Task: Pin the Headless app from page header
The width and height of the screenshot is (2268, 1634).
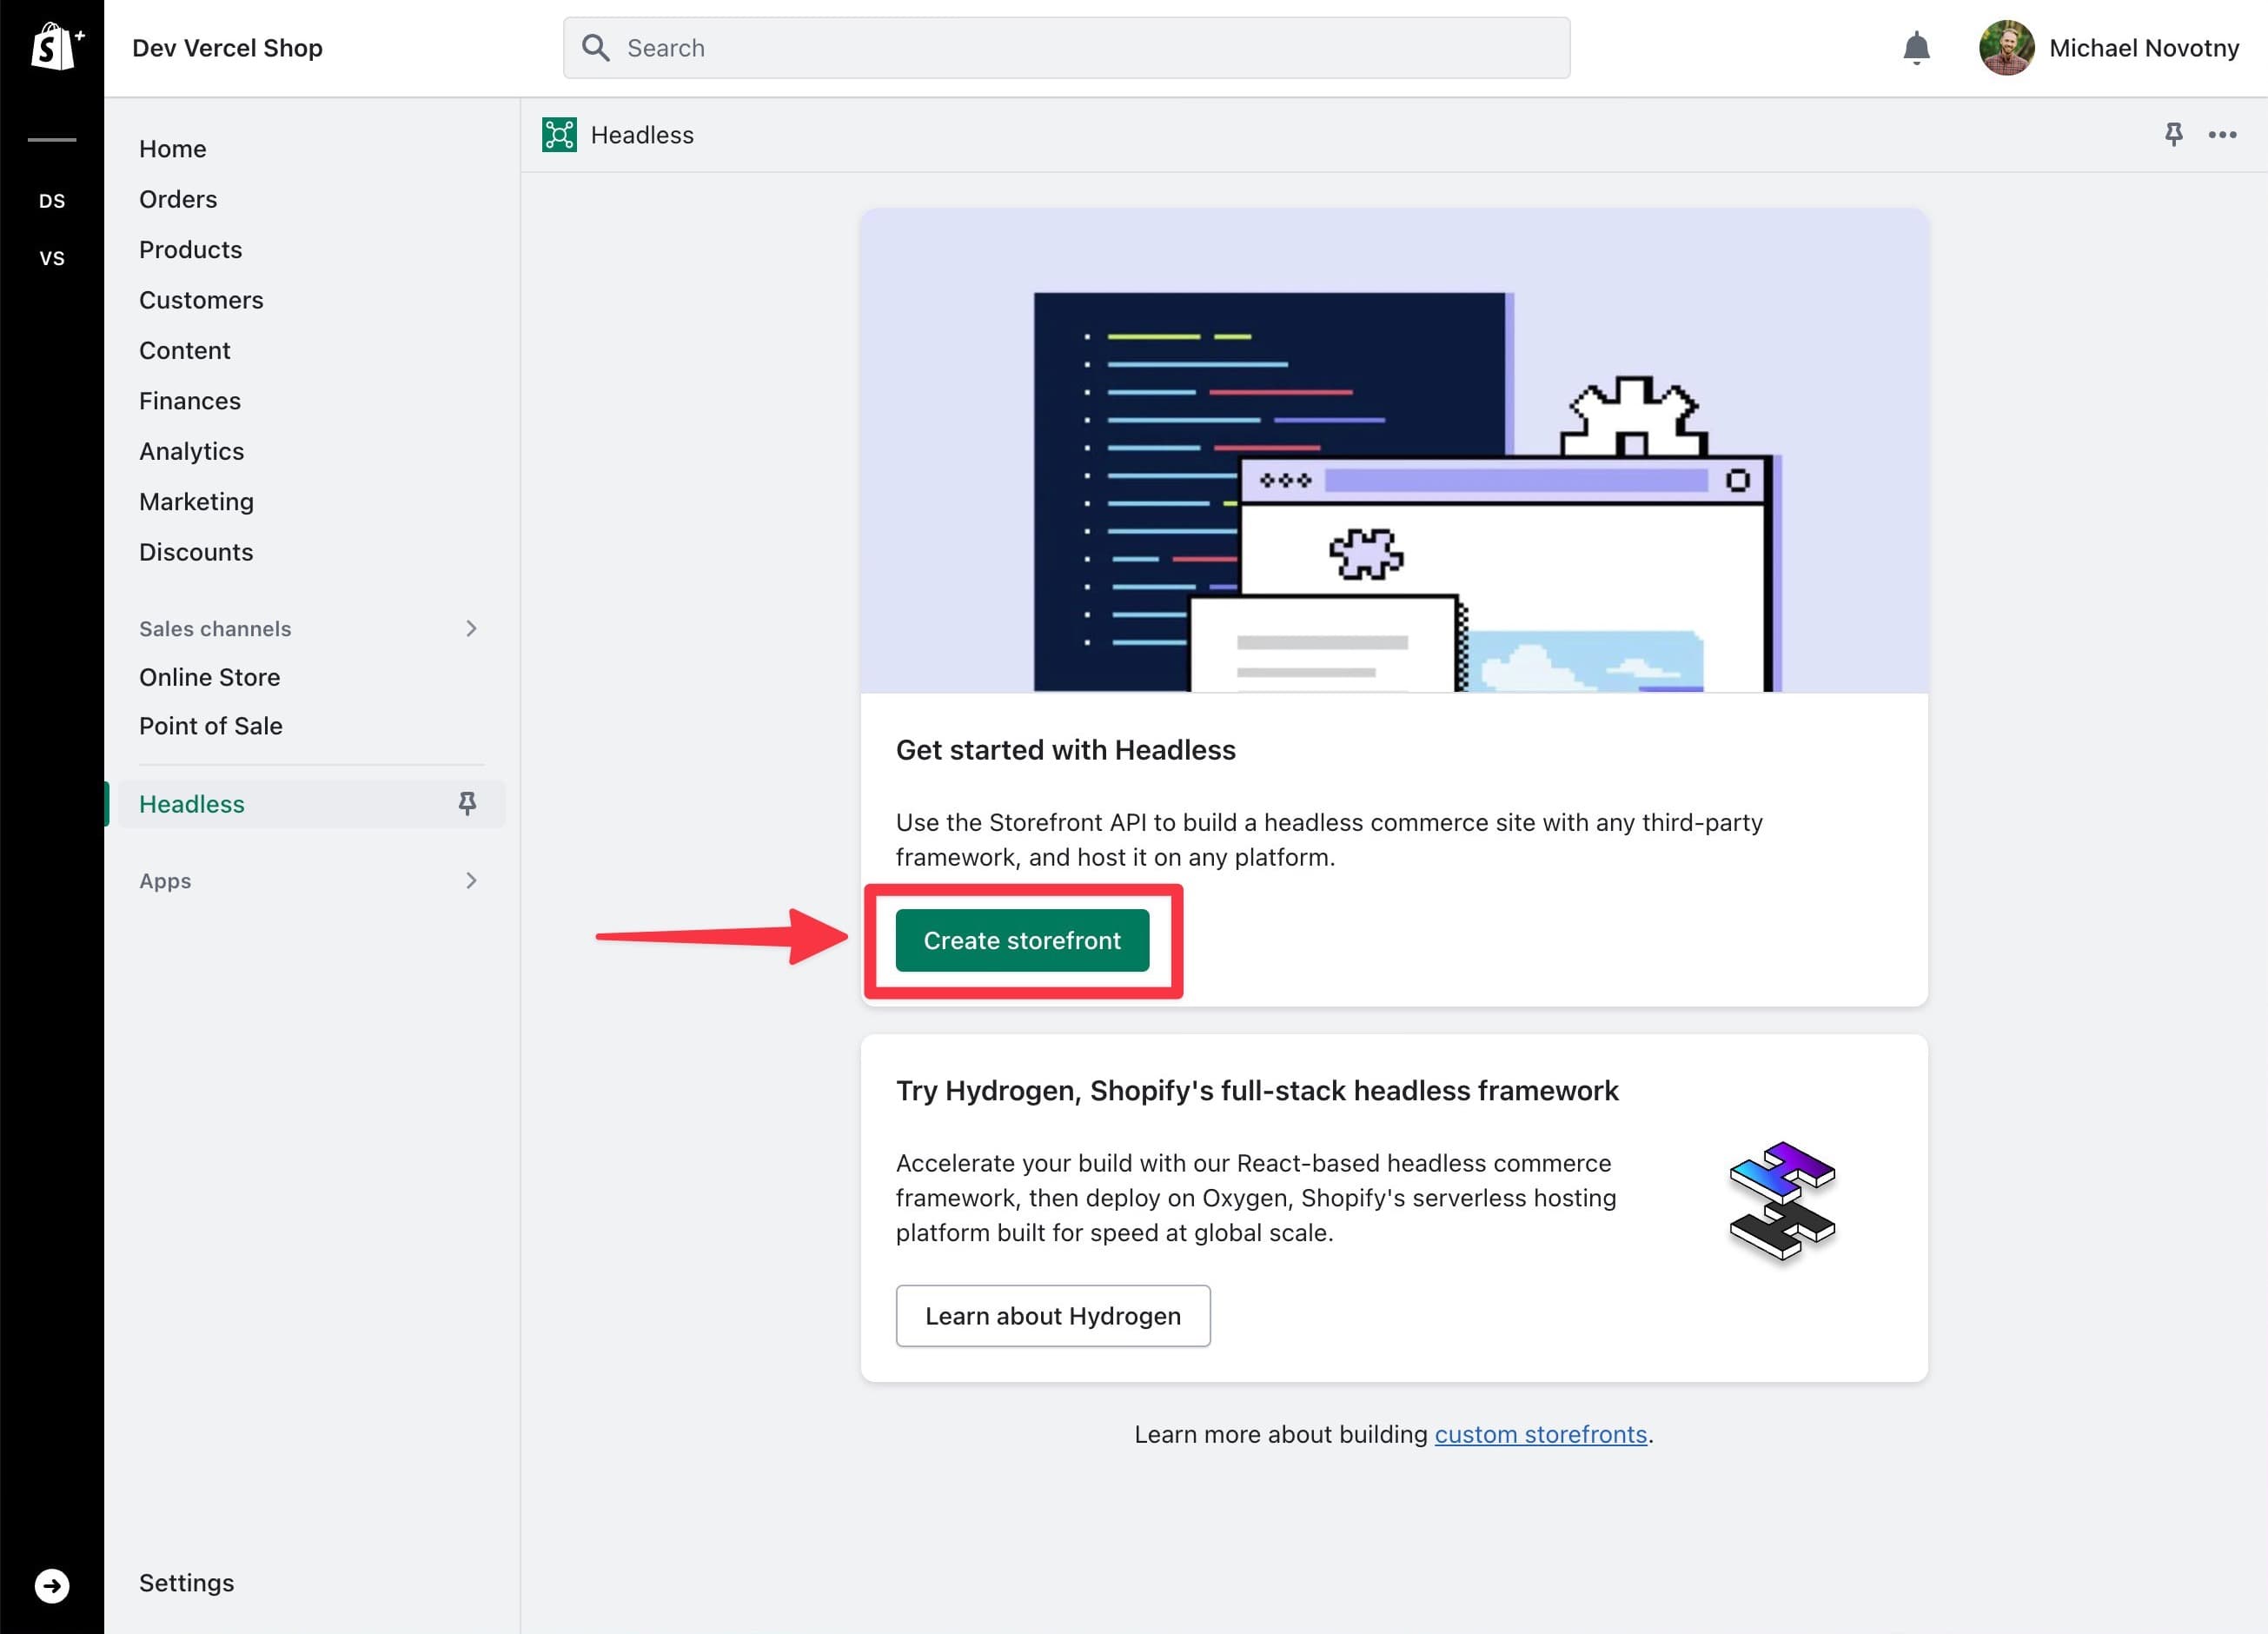Action: click(x=2173, y=134)
